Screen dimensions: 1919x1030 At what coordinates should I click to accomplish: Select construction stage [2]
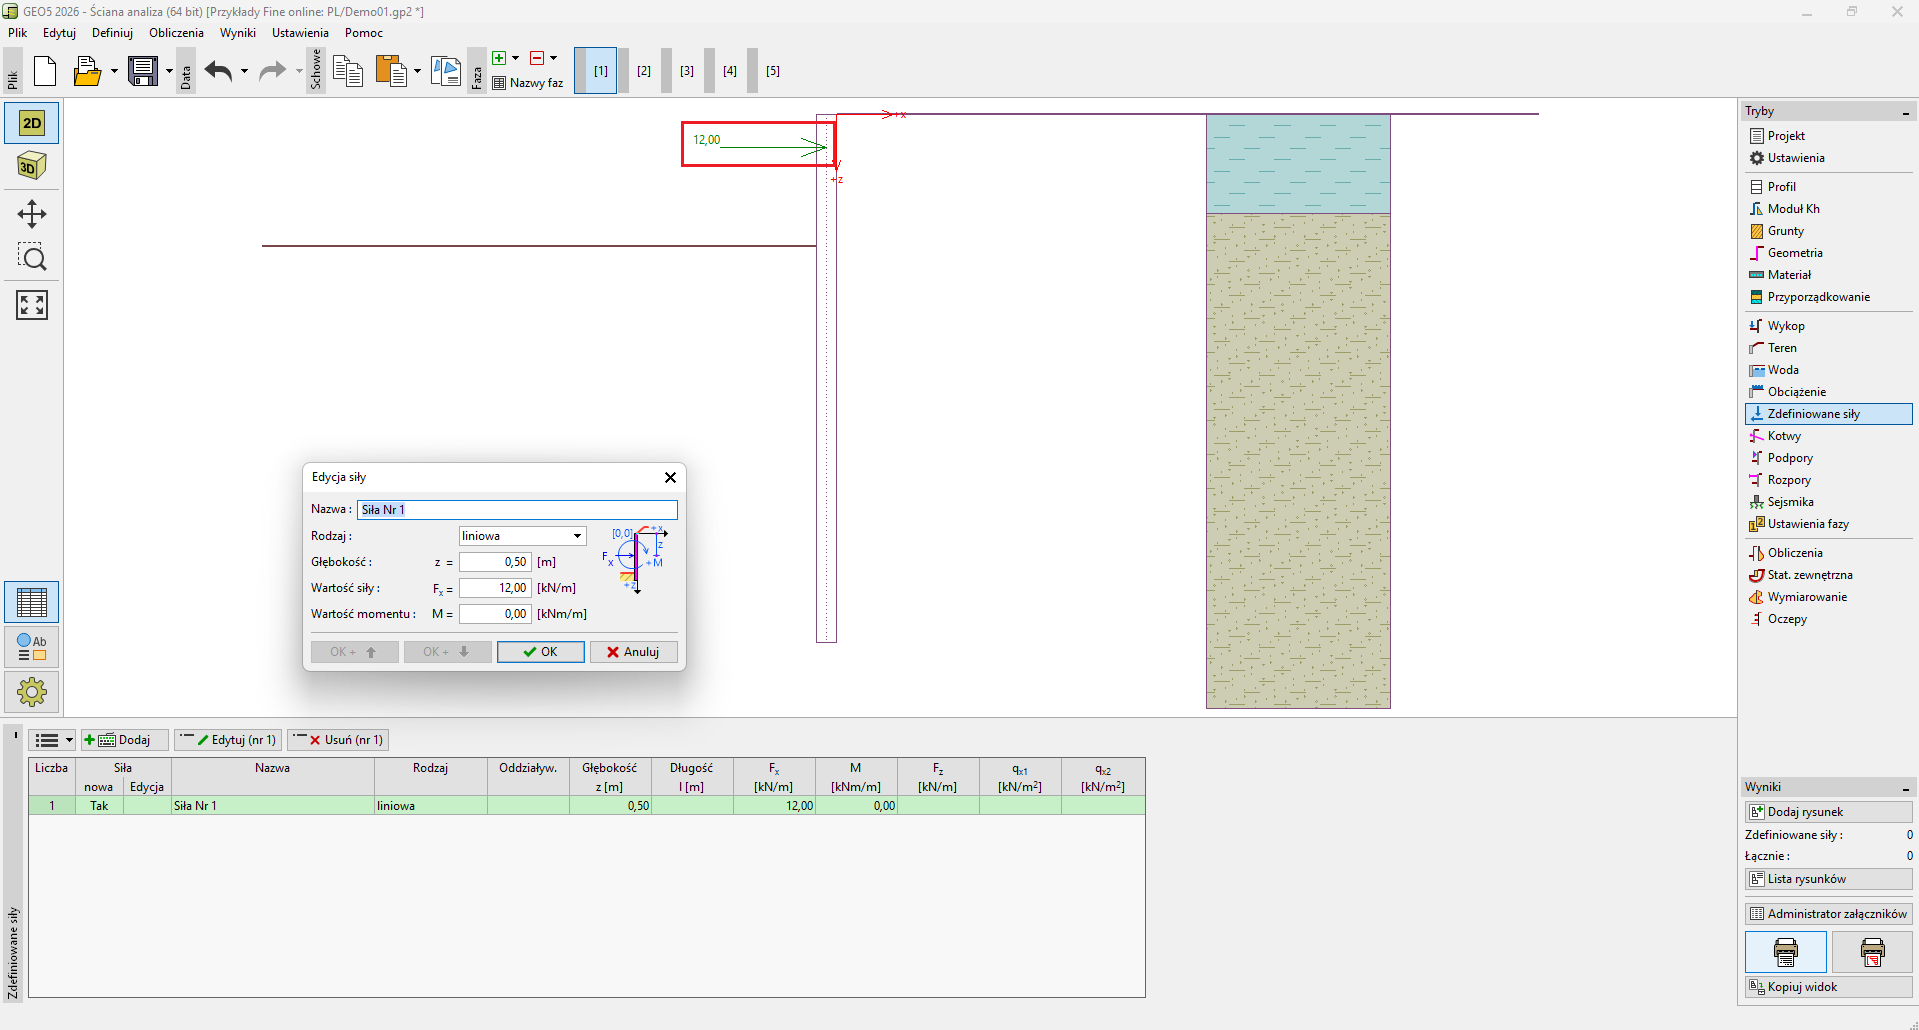[644, 71]
